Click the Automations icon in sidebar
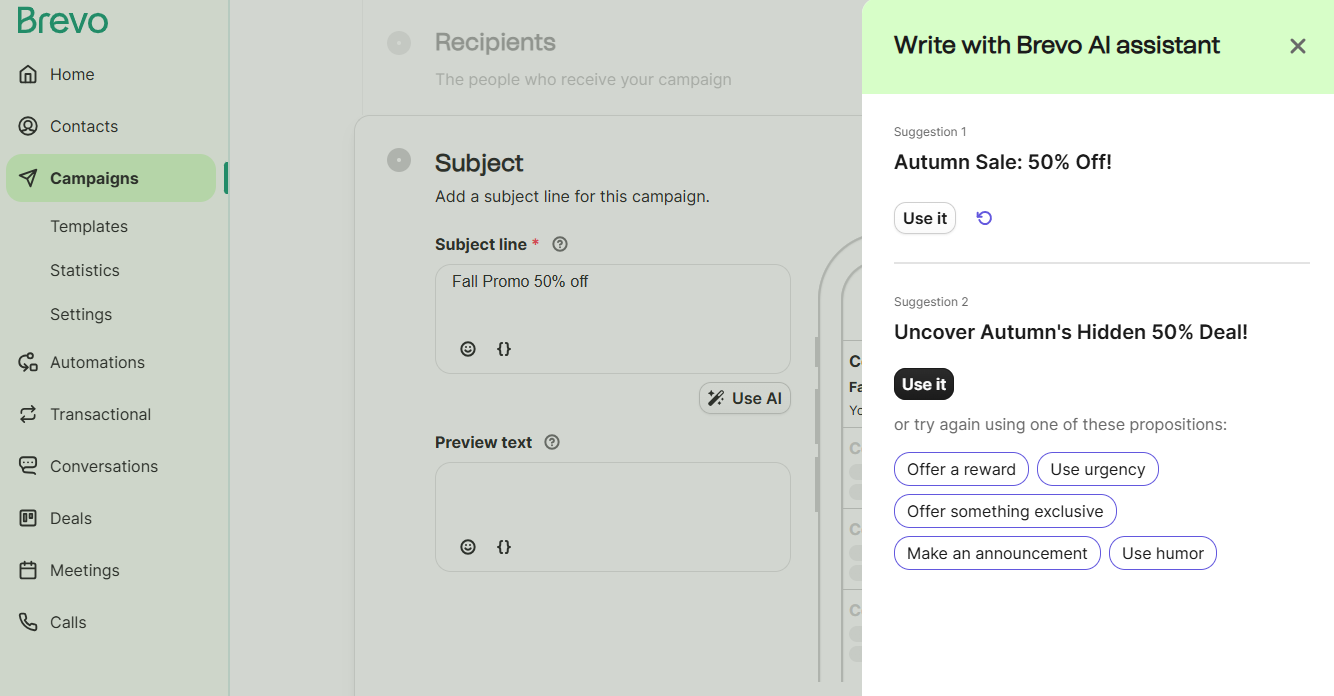Viewport: 1334px width, 696px height. click(x=28, y=362)
